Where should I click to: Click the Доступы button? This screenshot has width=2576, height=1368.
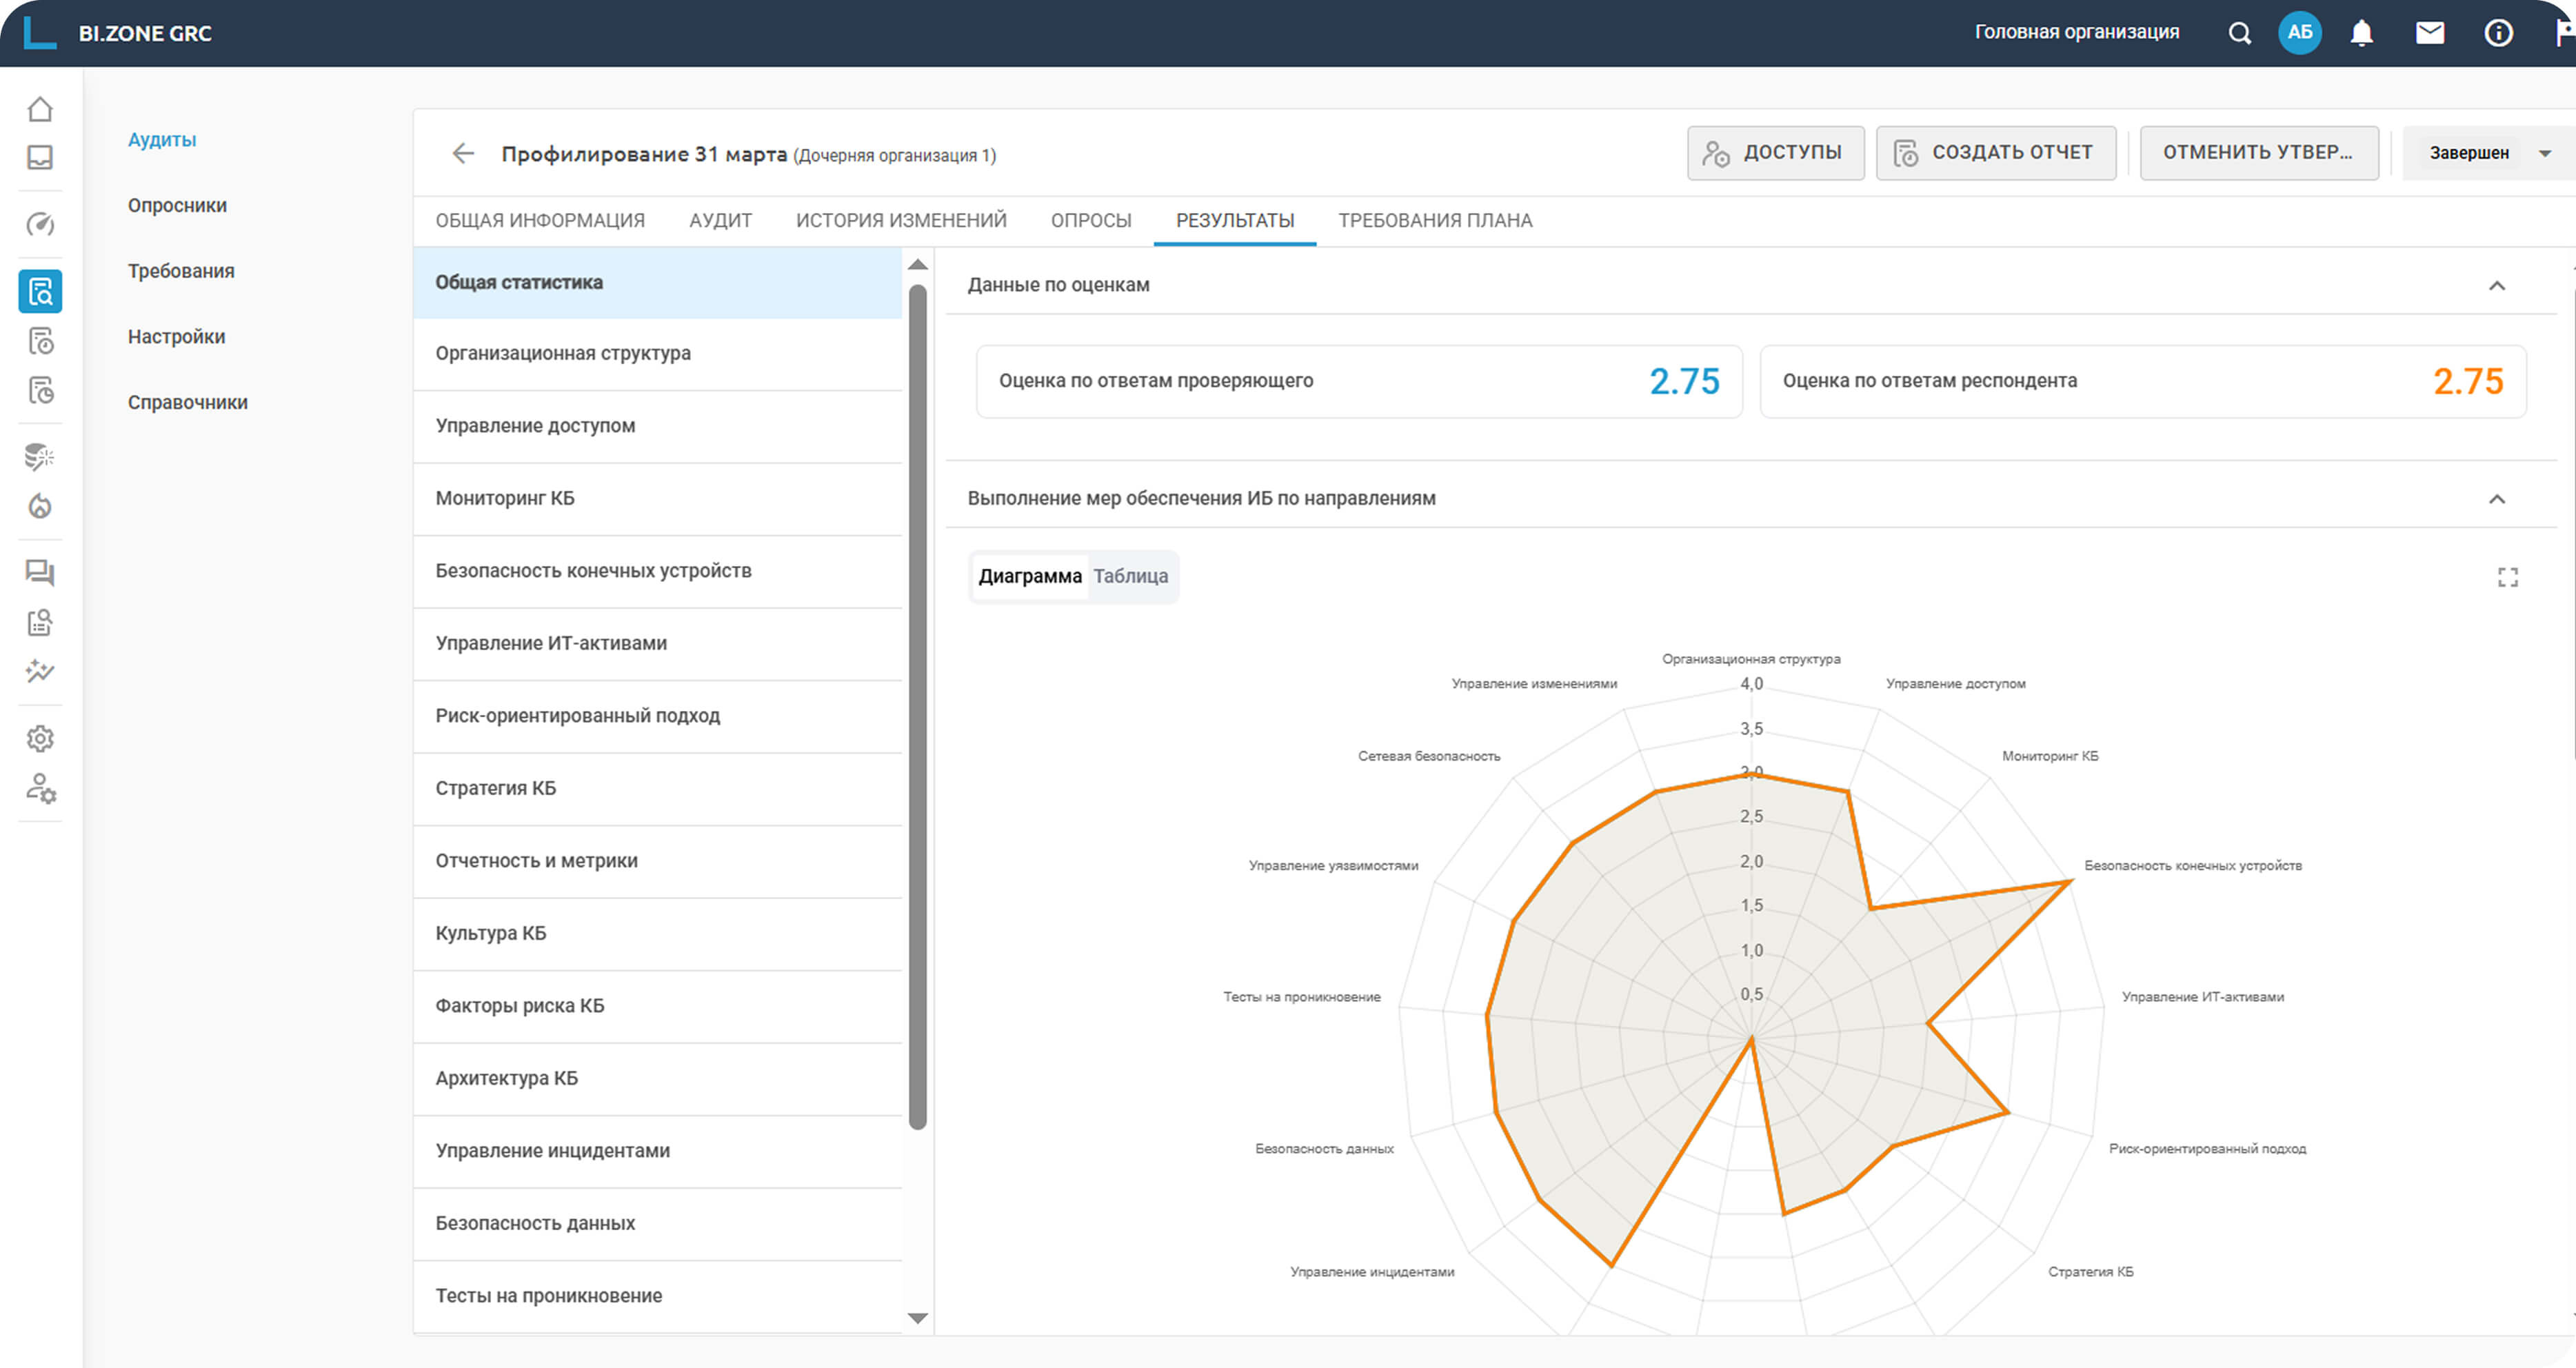click(1776, 153)
